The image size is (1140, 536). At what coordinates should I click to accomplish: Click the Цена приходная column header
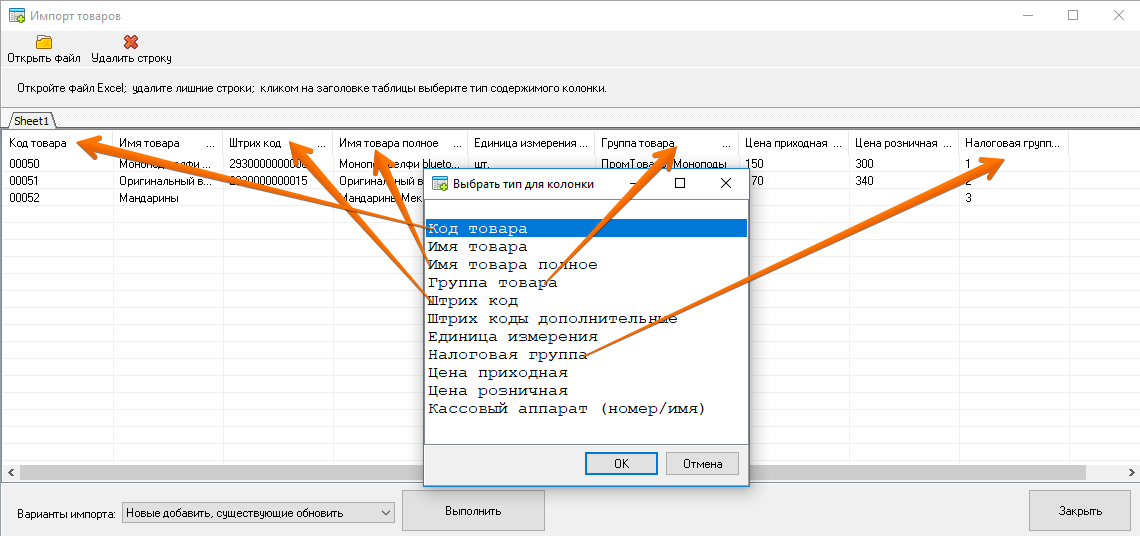(794, 143)
